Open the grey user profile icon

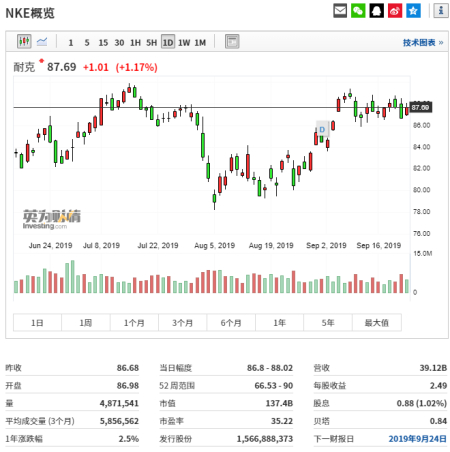tap(441, 11)
